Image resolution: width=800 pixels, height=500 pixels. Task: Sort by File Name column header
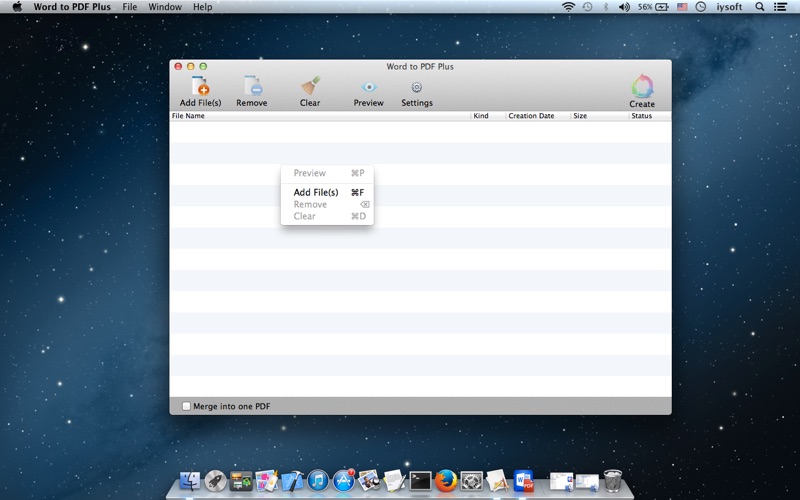click(320, 116)
